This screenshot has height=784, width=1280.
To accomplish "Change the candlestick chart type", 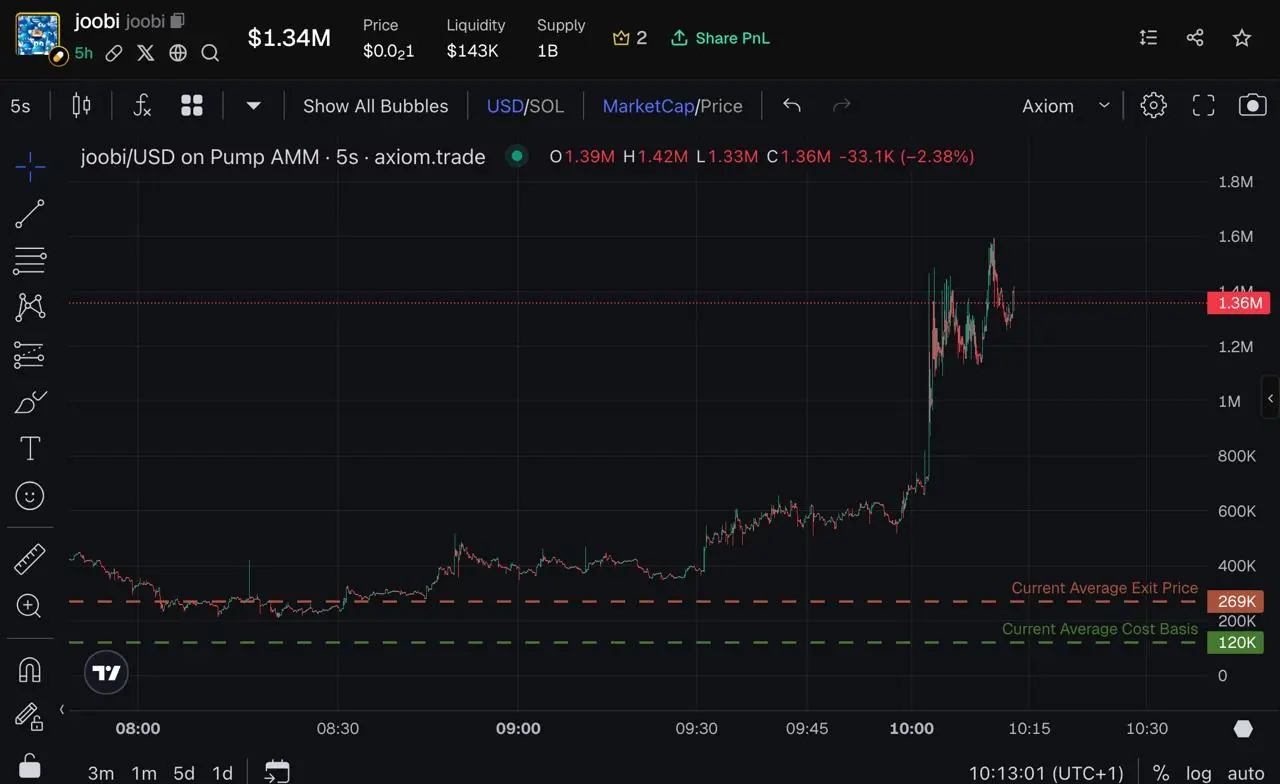I will (81, 106).
